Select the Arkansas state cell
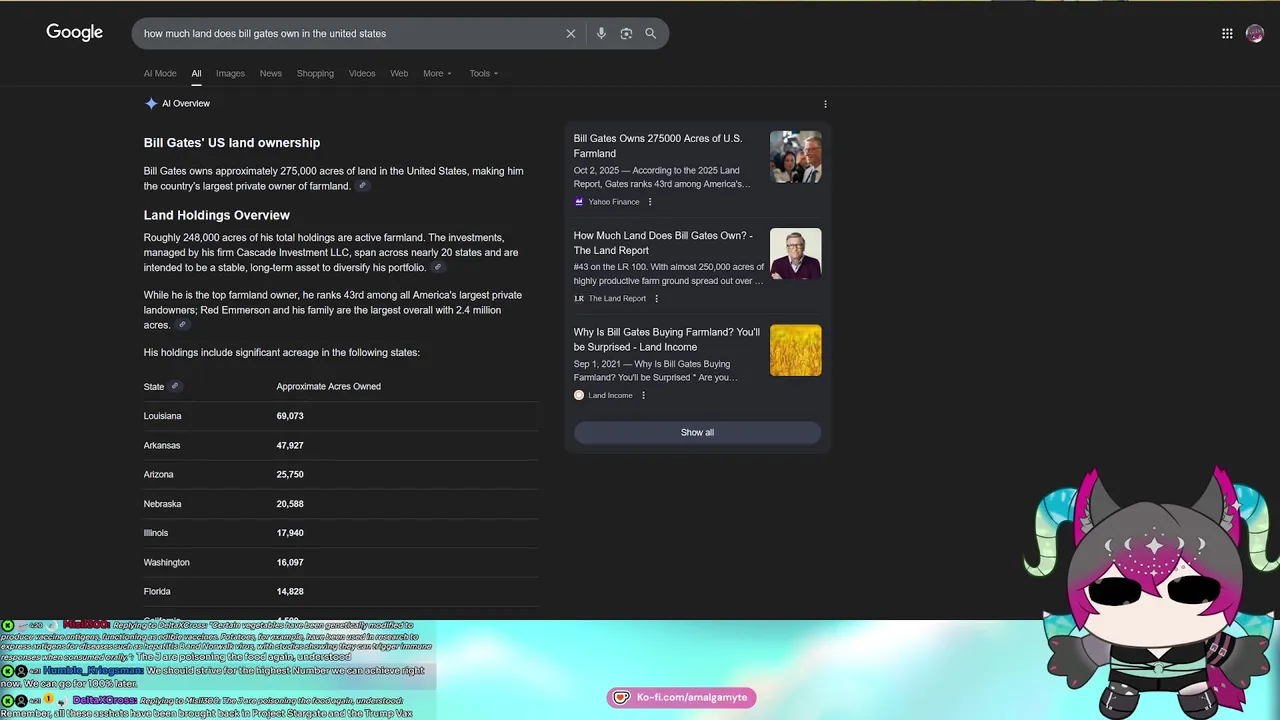1280x720 pixels. (x=162, y=445)
